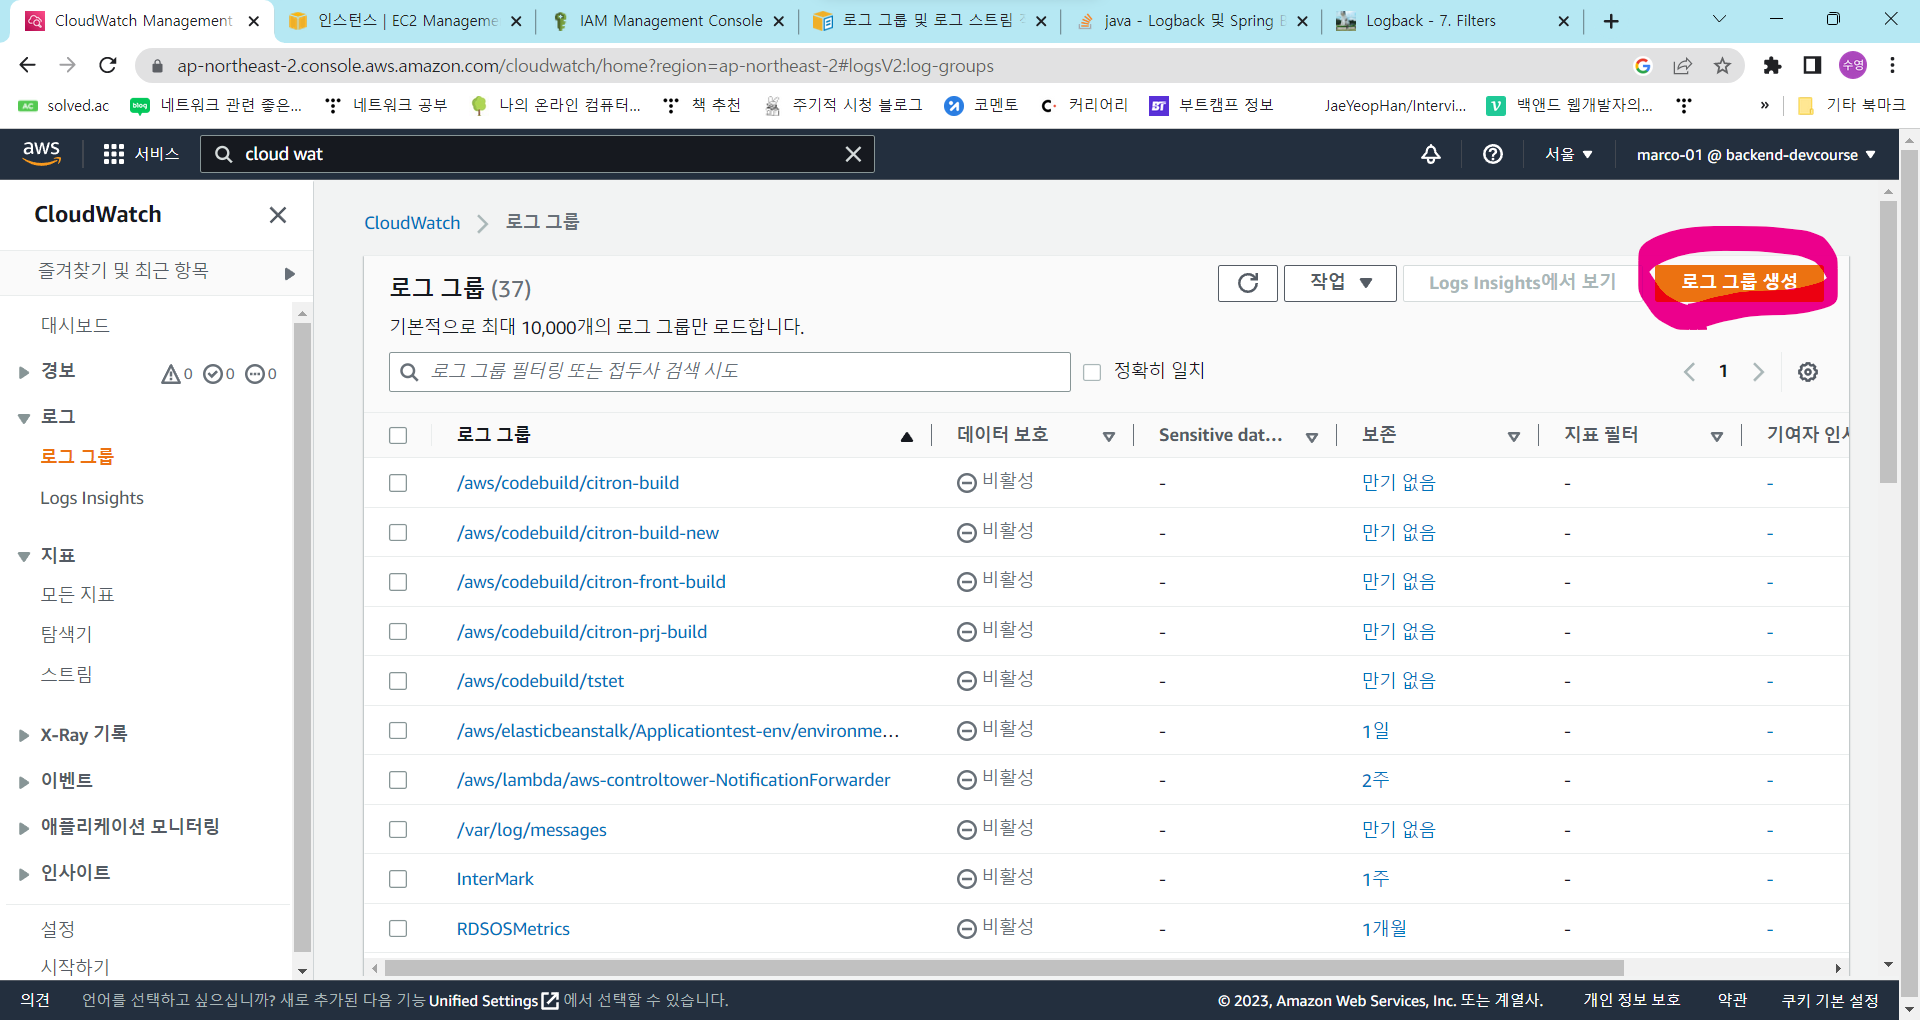The image size is (1920, 1020).
Task: Switch to the Logback - 7. Filters tab
Action: 1452,21
